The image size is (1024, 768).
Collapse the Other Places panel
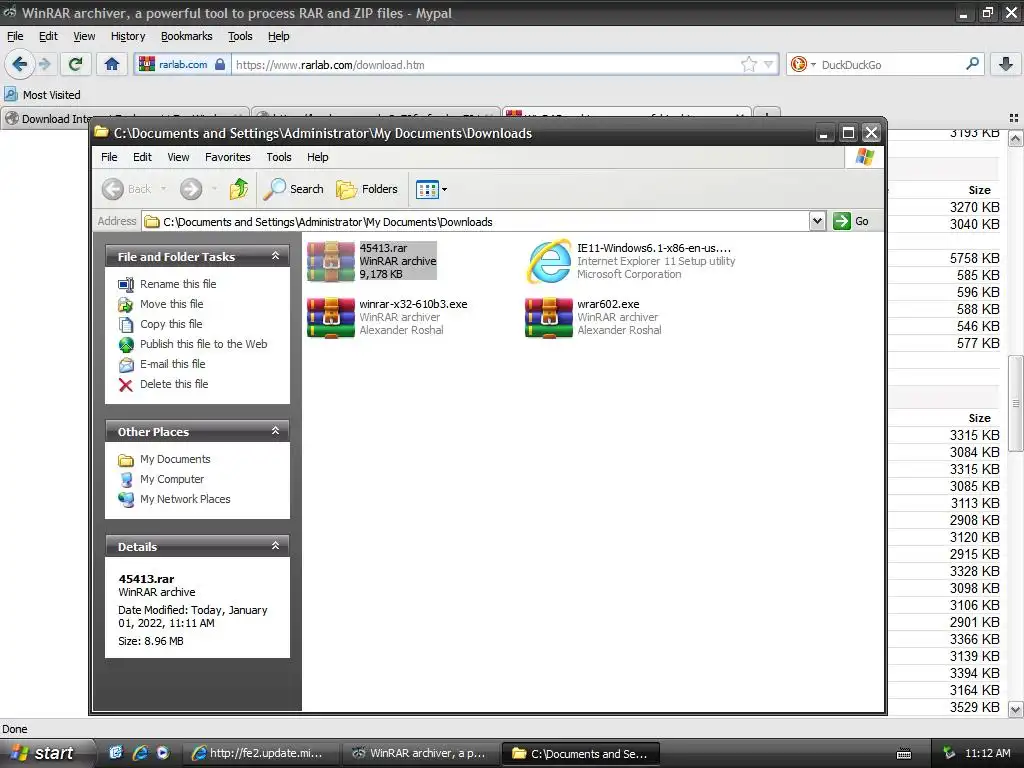coord(276,431)
